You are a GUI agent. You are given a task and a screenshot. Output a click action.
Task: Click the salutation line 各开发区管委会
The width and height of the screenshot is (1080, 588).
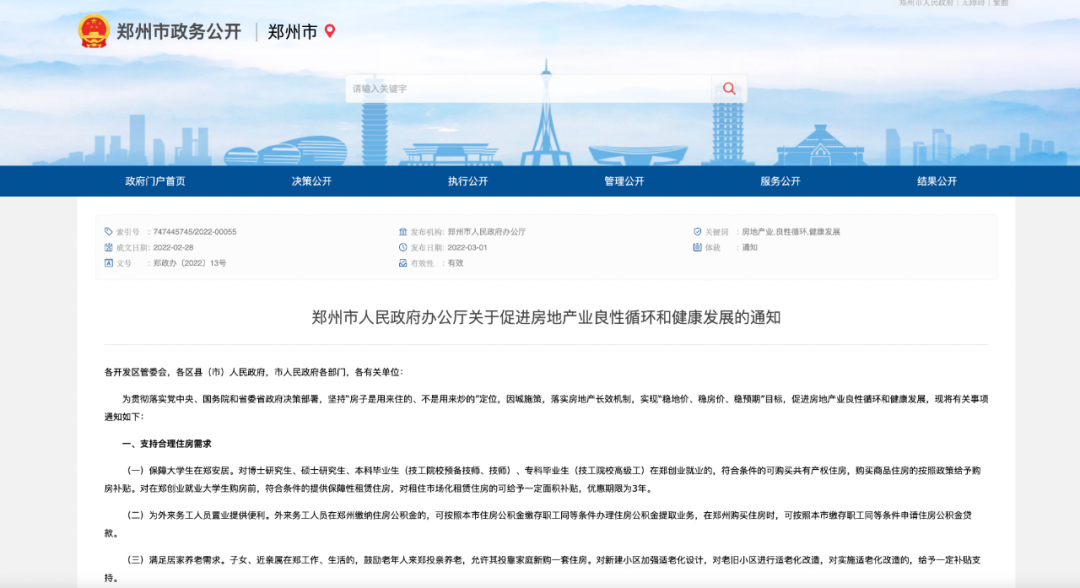click(253, 372)
